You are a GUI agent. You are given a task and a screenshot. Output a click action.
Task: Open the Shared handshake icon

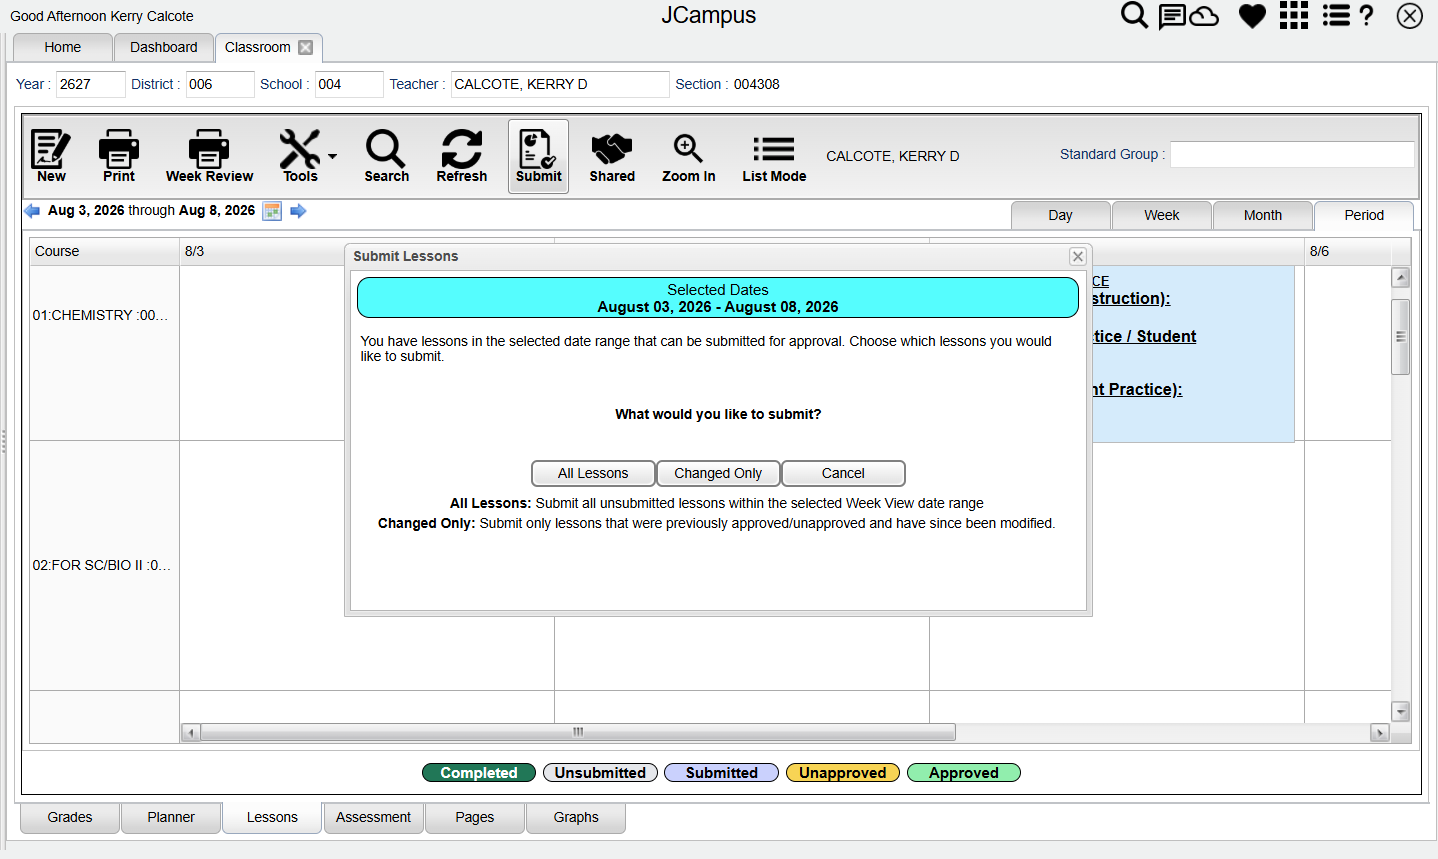pyautogui.click(x=612, y=149)
